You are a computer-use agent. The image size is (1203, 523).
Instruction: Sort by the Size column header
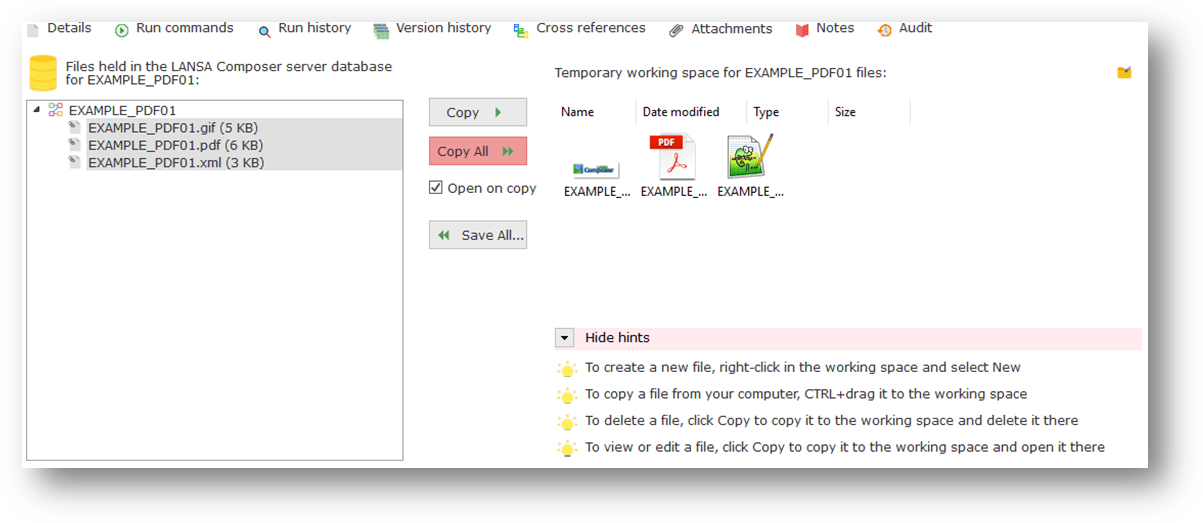pos(845,112)
